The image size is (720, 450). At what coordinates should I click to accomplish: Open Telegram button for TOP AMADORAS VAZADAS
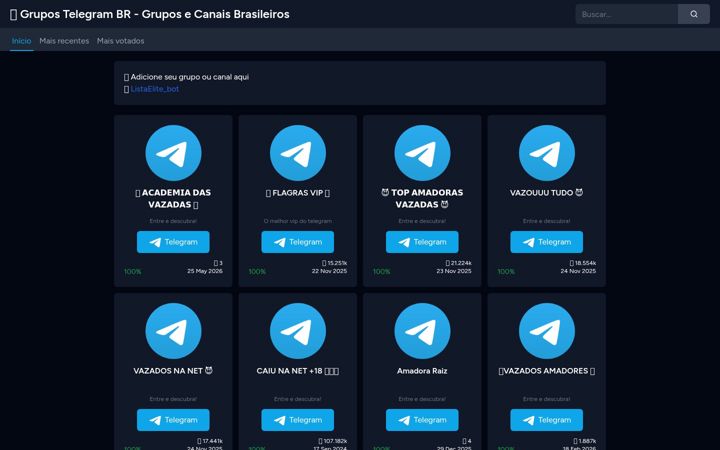point(422,242)
